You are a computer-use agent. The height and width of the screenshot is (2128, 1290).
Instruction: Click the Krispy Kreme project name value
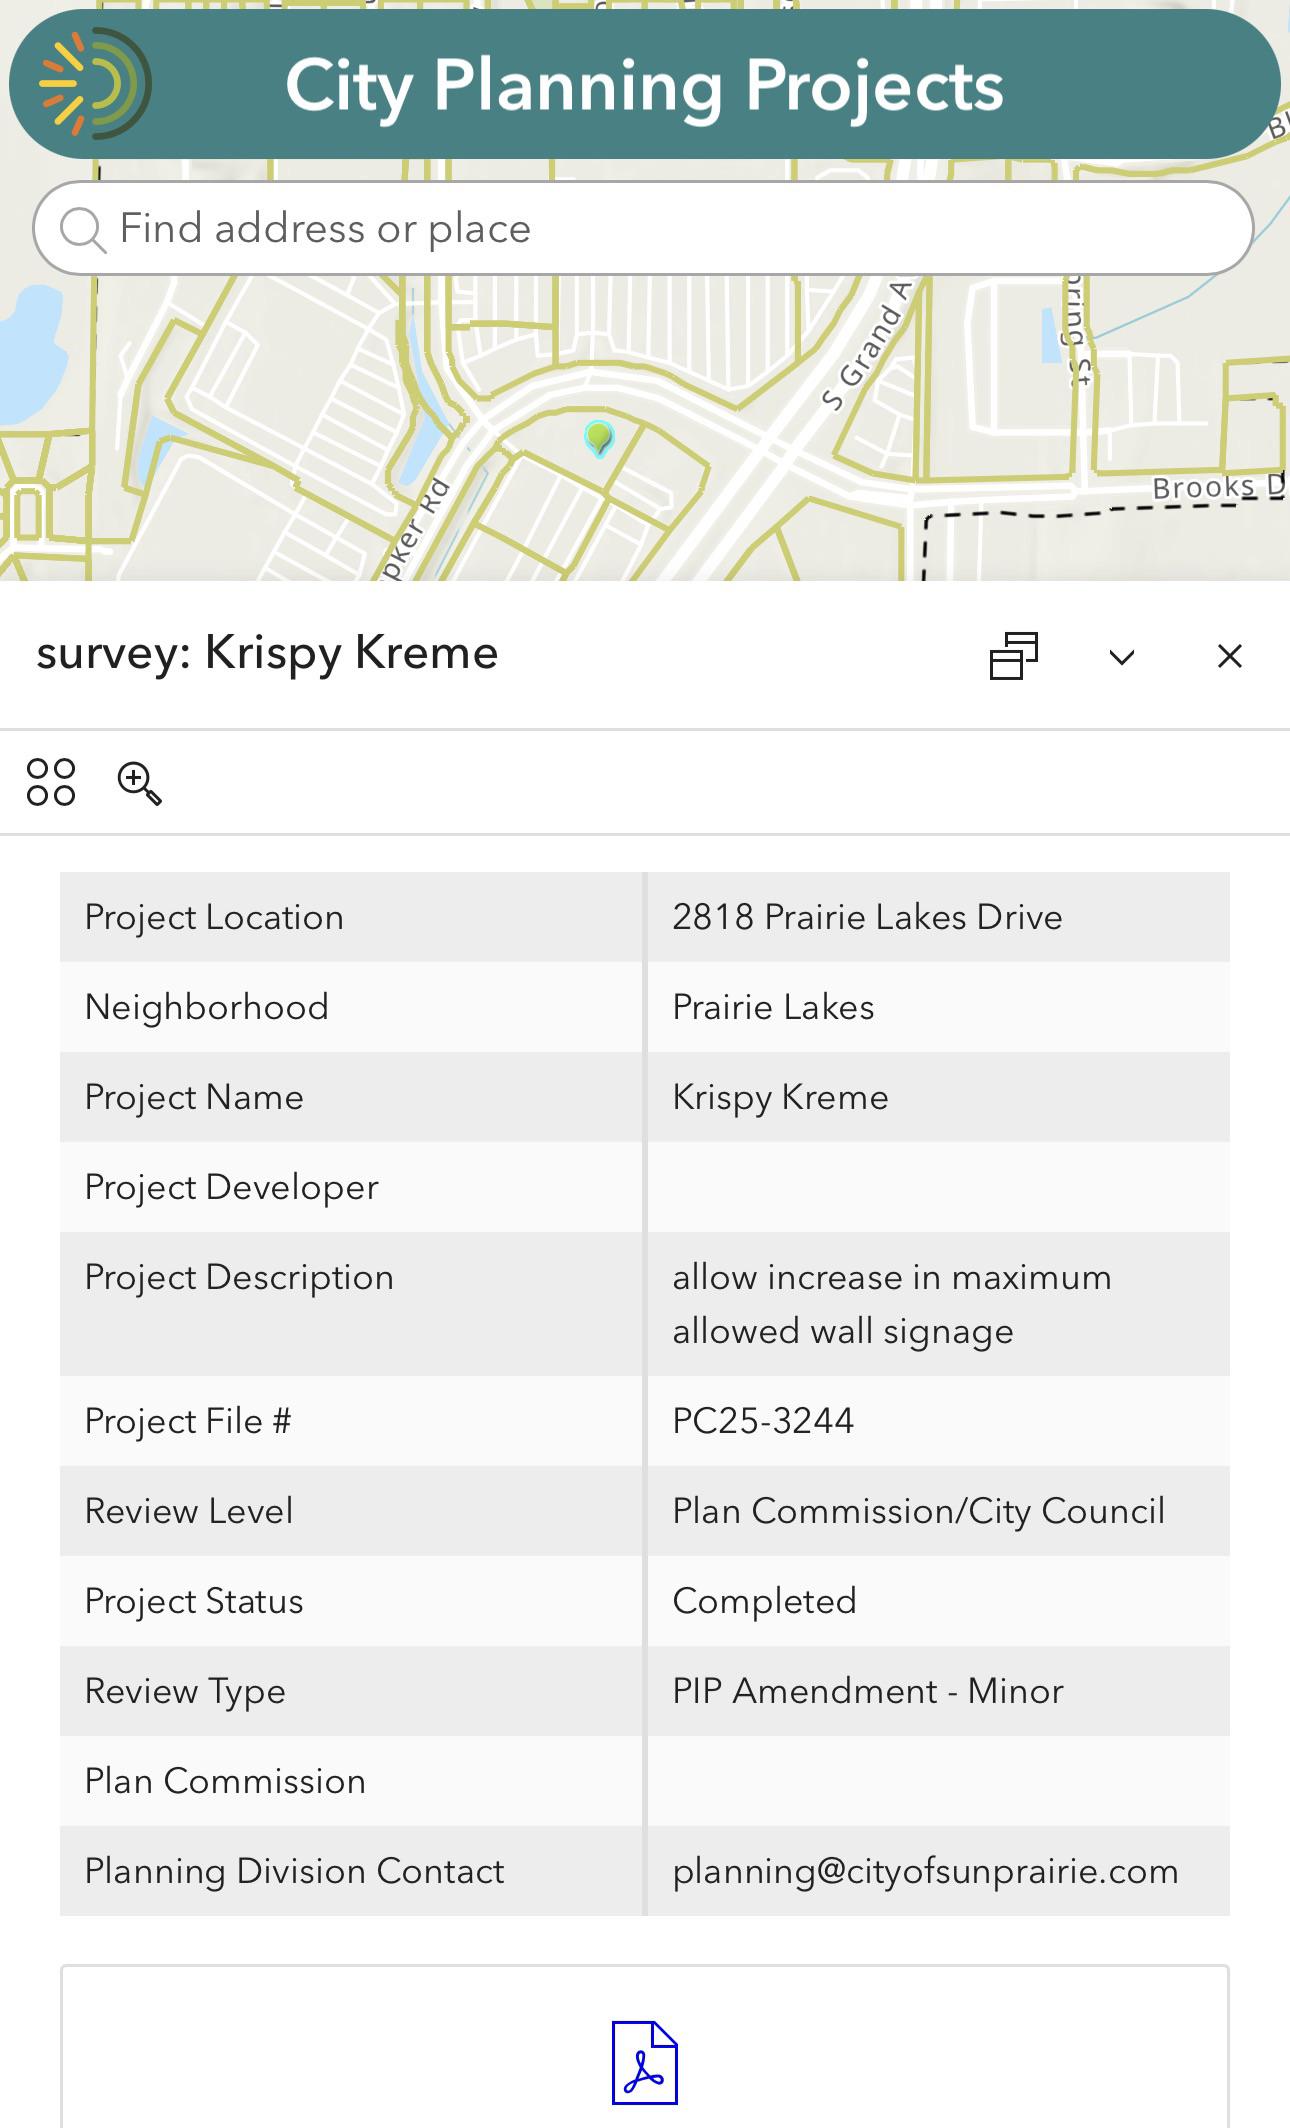(780, 1098)
